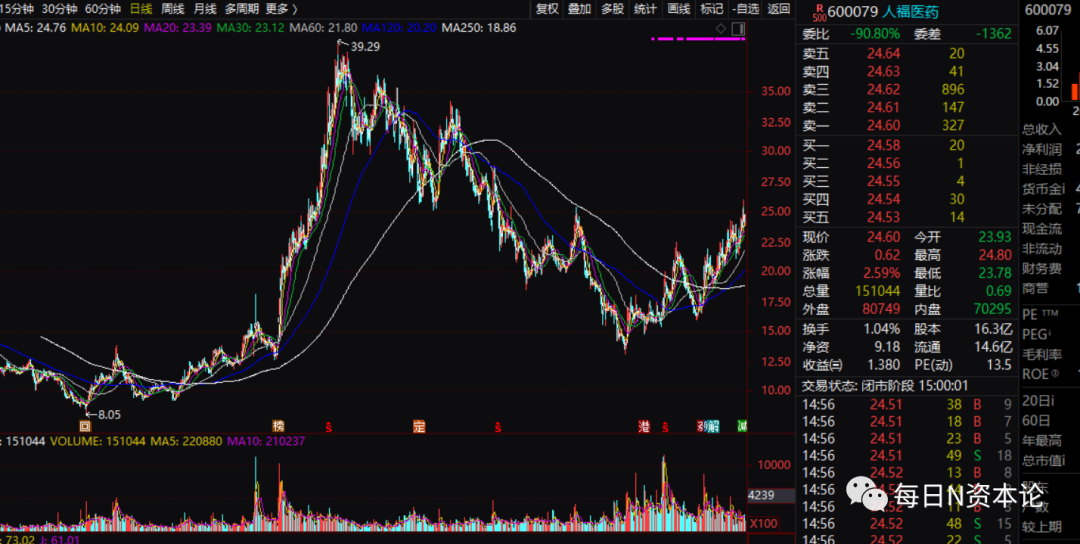Click MA250: 18.86 indicator label
Screen dimensions: 1080x544
click(479, 28)
